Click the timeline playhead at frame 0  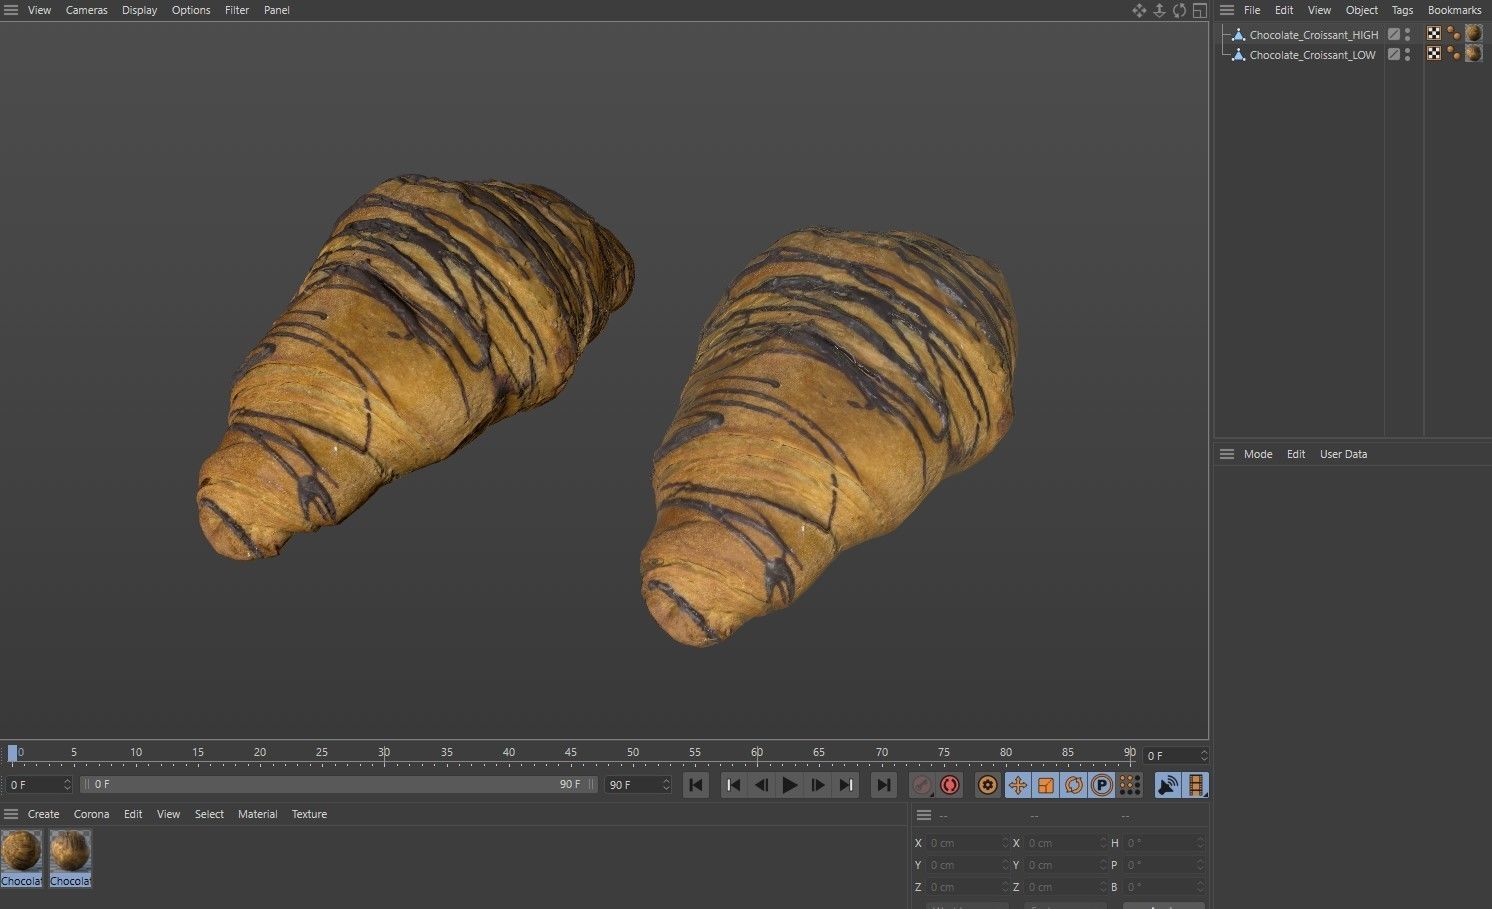point(12,752)
